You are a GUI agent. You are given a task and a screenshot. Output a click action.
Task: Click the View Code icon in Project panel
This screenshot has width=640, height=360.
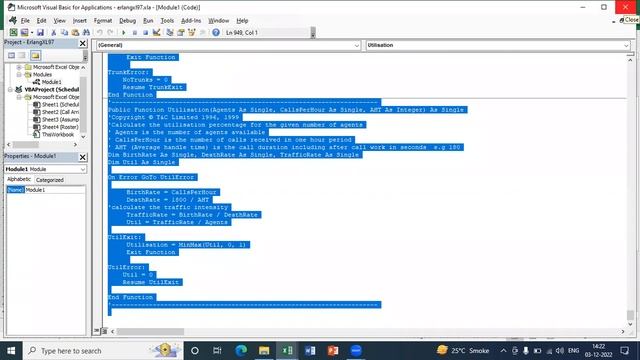pyautogui.click(x=11, y=56)
